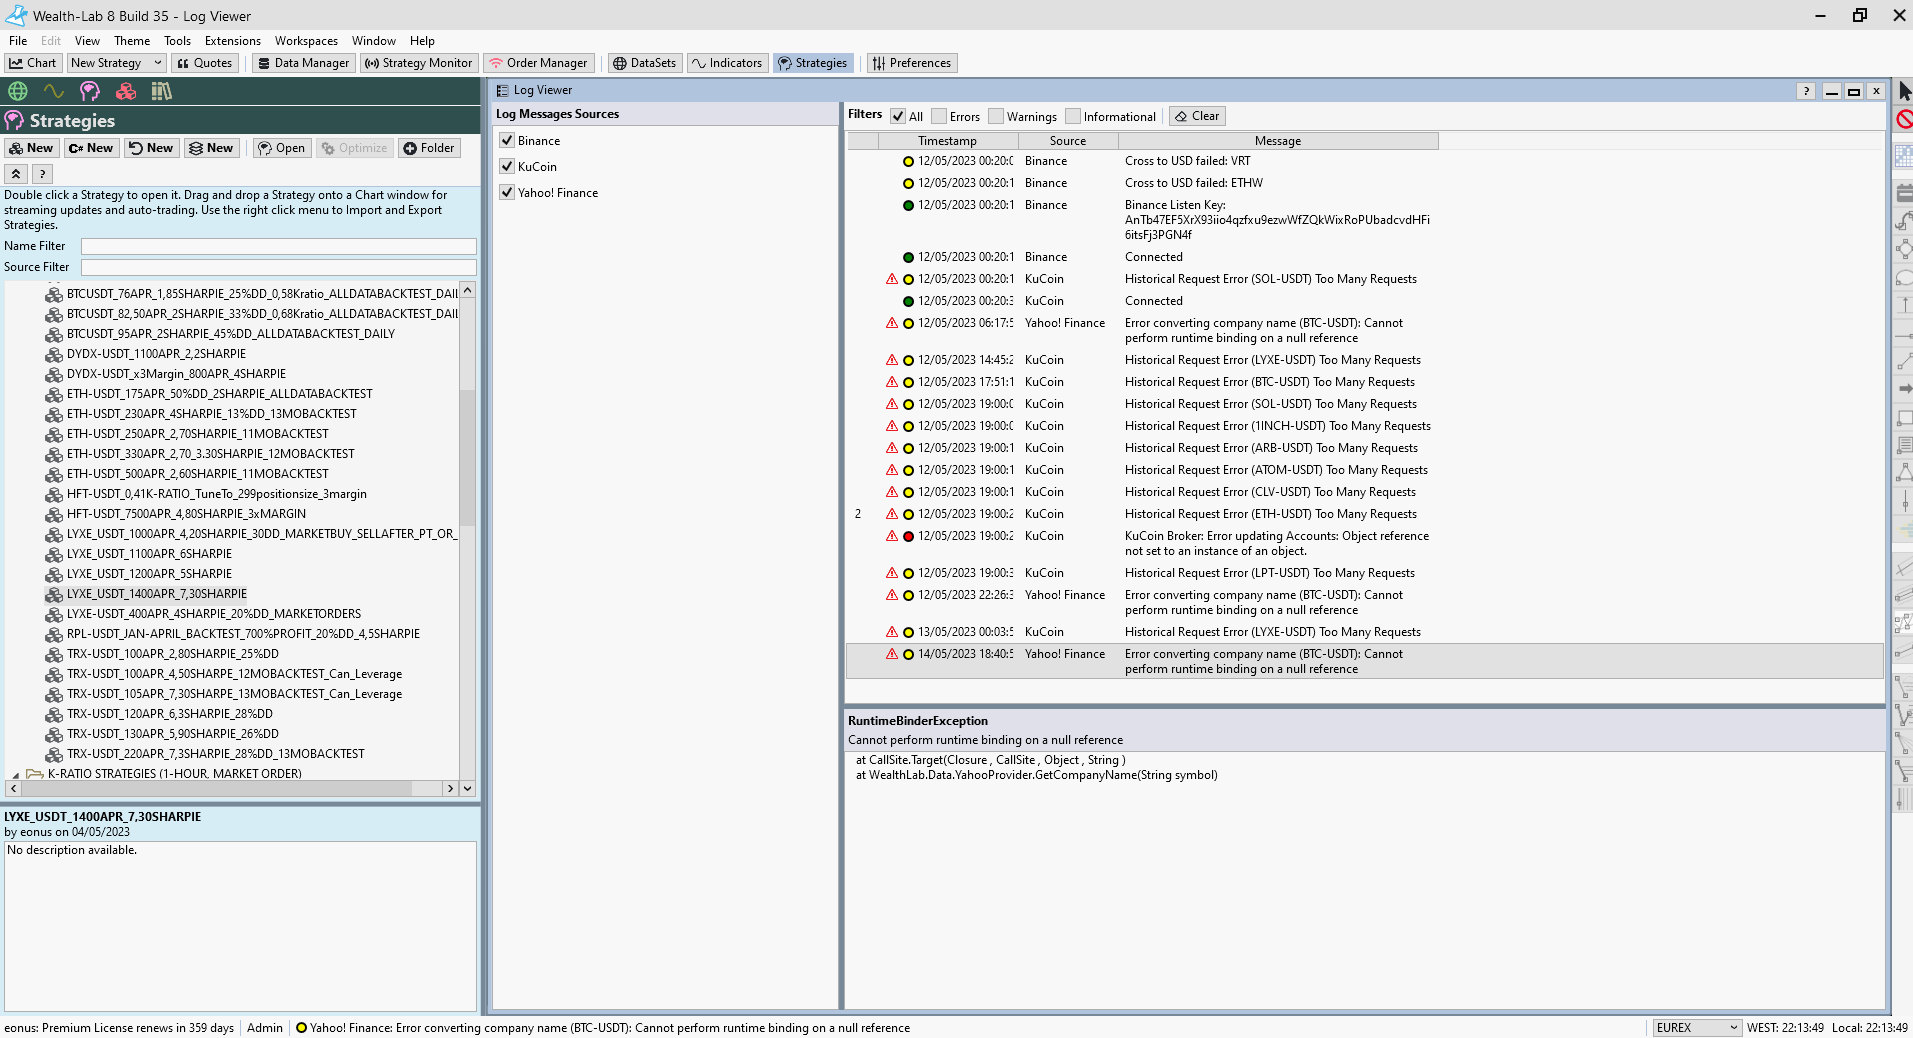Open Preferences from the toolbar
The image size is (1913, 1038).
coord(911,63)
